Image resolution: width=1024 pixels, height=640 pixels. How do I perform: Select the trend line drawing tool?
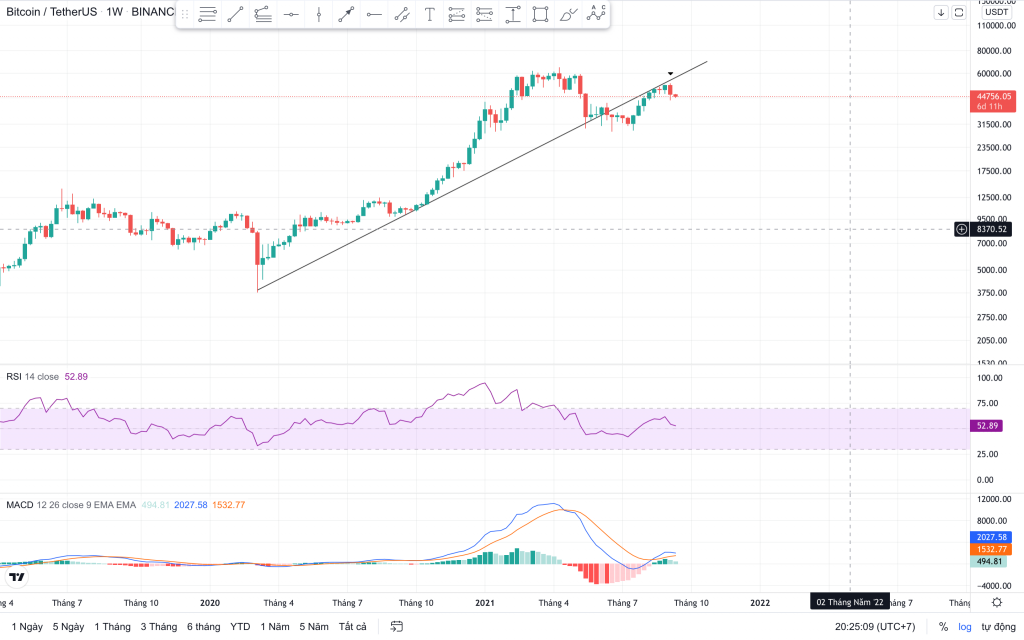click(235, 14)
